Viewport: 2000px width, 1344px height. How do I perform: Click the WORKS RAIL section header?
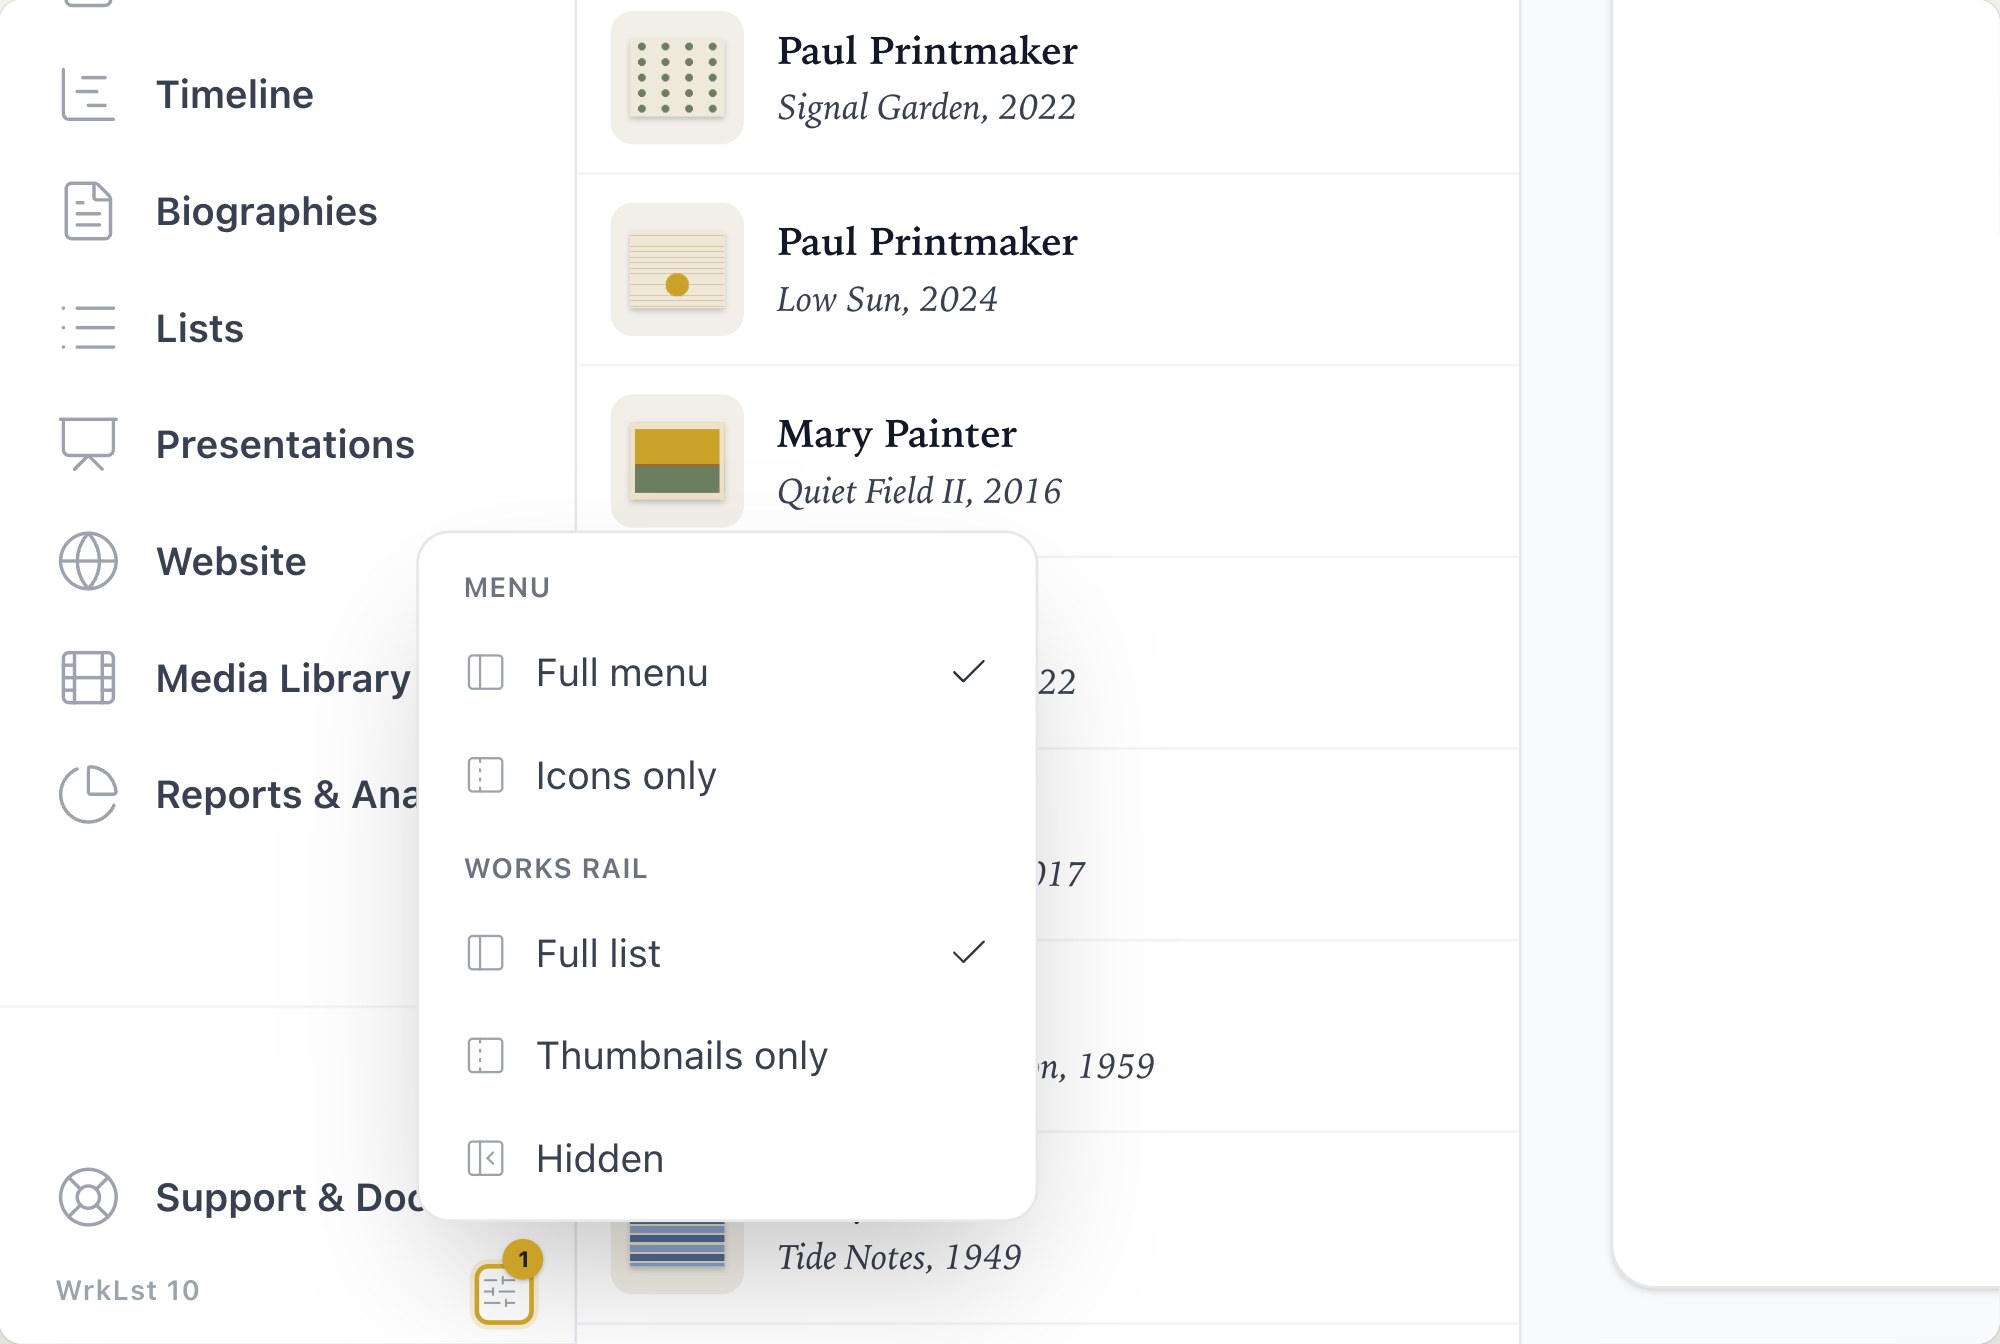pyautogui.click(x=556, y=868)
